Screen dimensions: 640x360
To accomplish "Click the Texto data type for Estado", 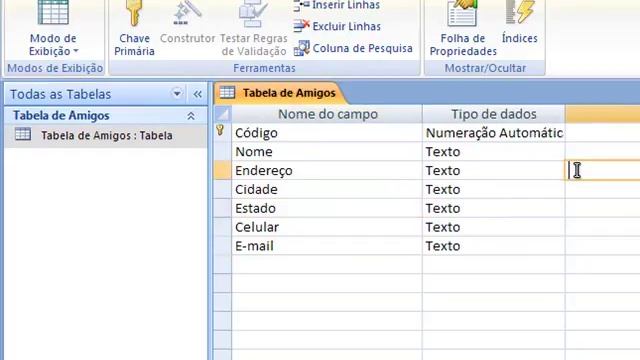I will pos(494,208).
